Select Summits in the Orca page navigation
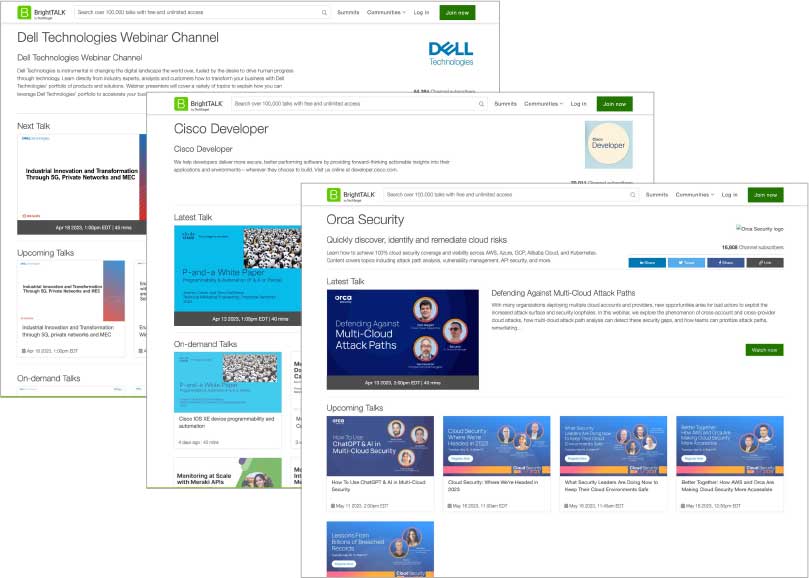Image resolution: width=809 pixels, height=578 pixels. [x=657, y=196]
